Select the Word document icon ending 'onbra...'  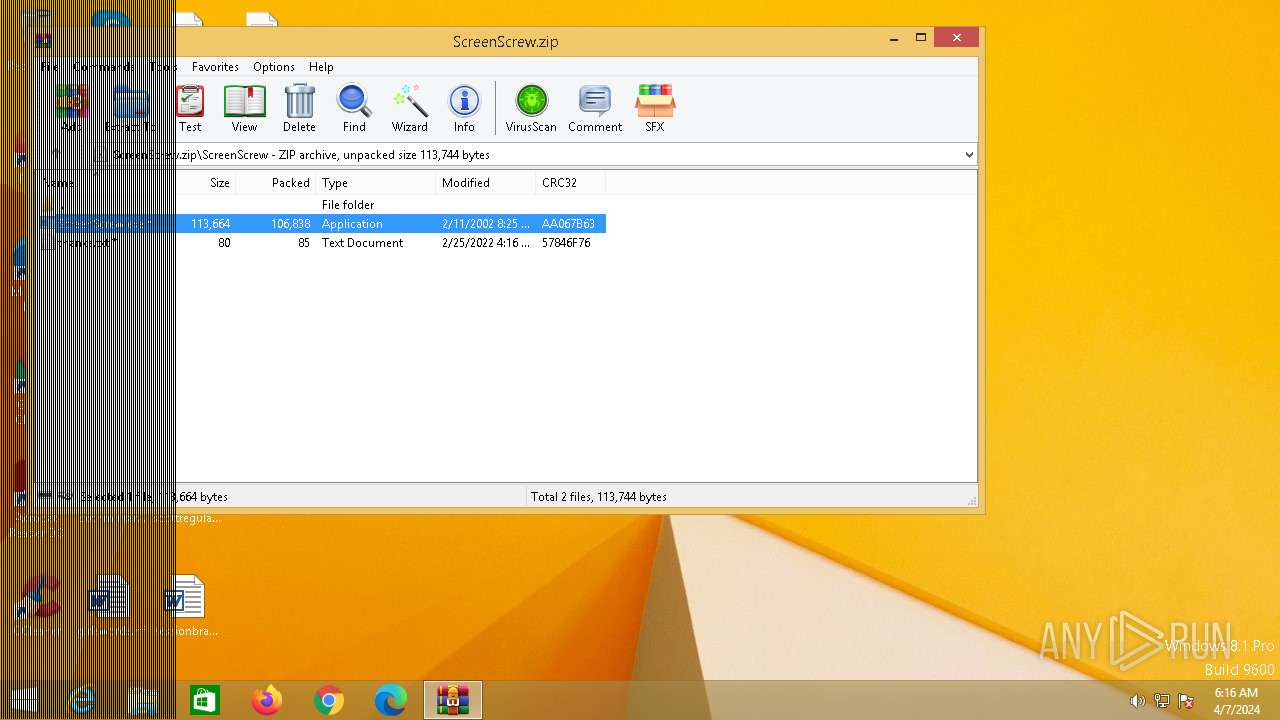coord(184,606)
